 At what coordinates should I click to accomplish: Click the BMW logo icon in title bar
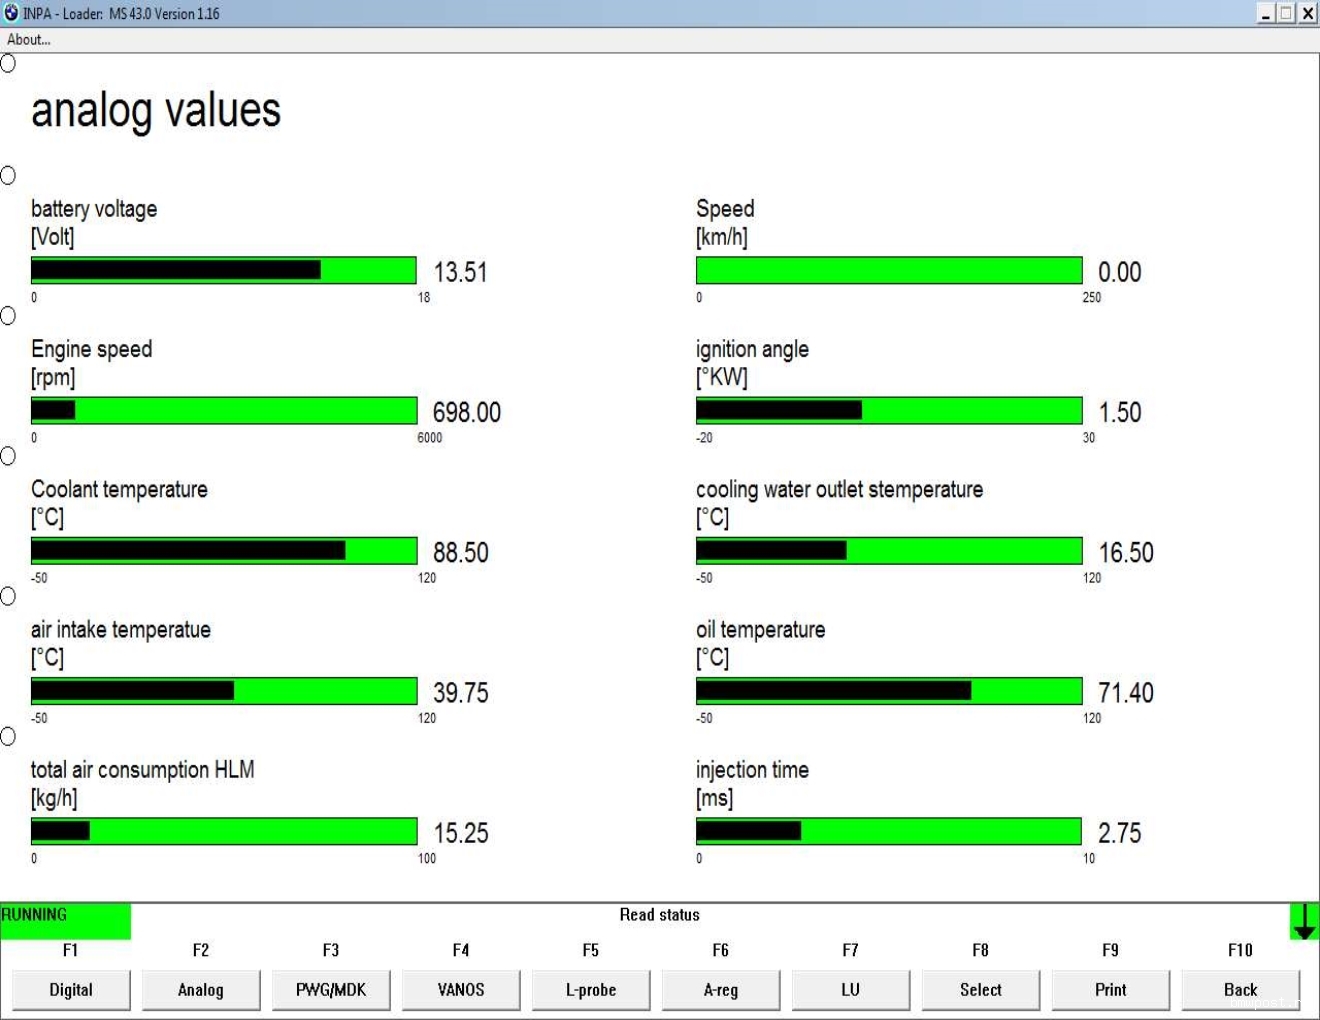11,13
